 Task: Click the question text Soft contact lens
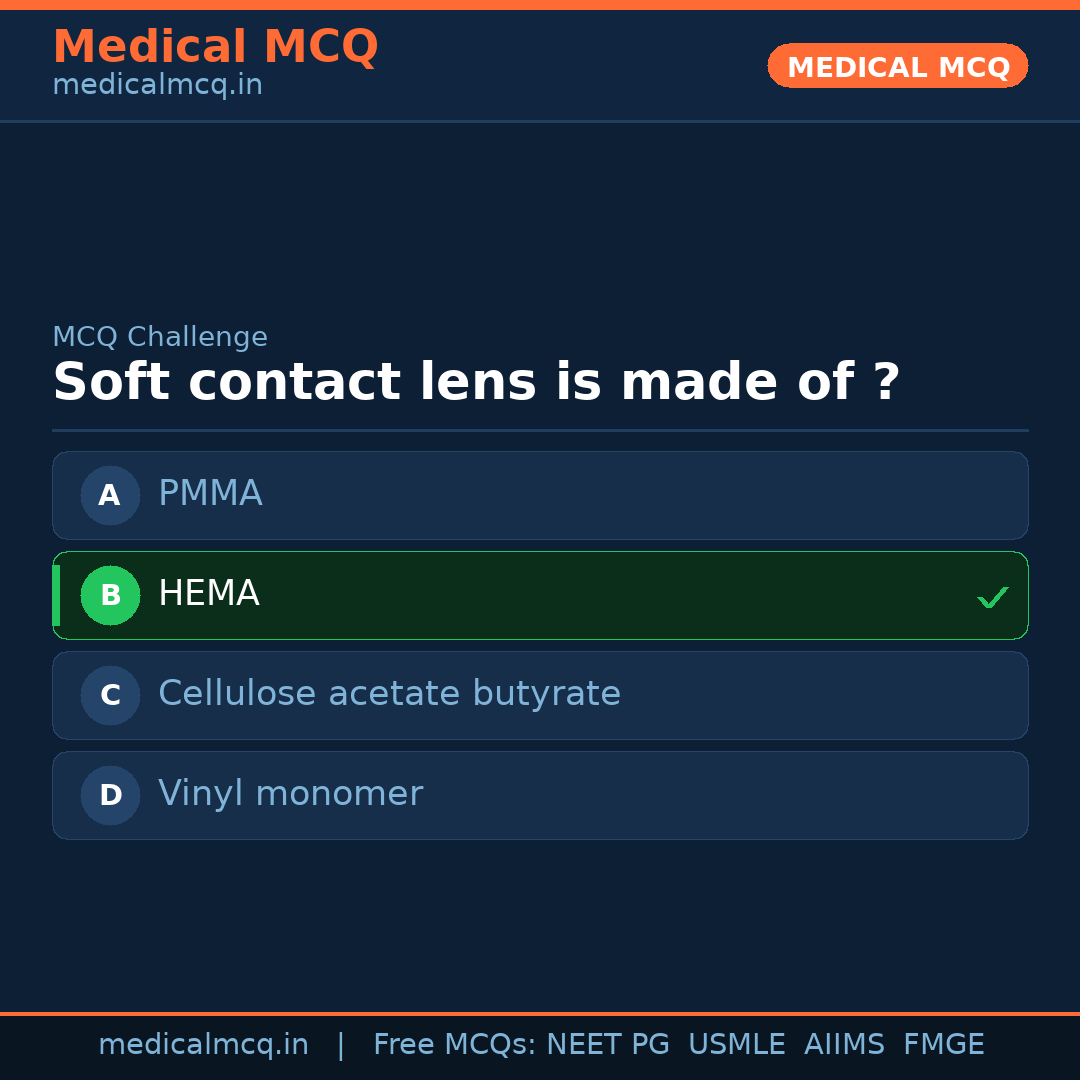click(x=477, y=382)
